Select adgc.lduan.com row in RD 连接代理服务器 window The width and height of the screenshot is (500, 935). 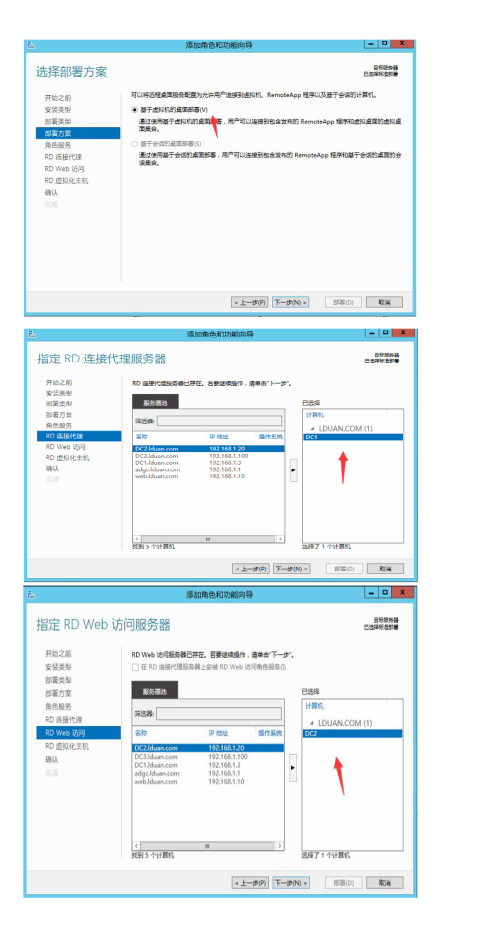pos(209,469)
